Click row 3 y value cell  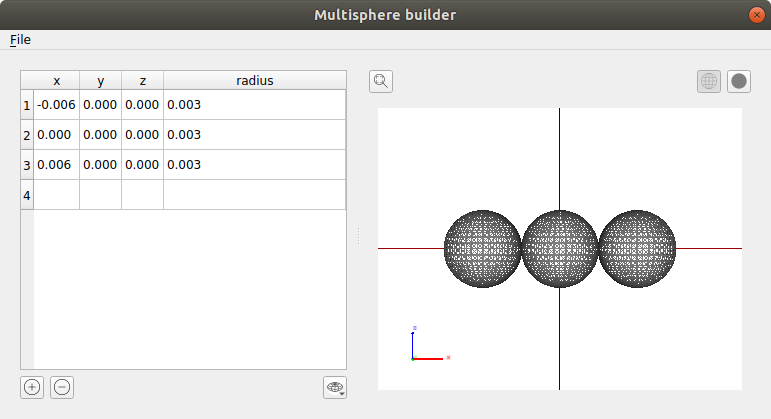click(x=100, y=165)
